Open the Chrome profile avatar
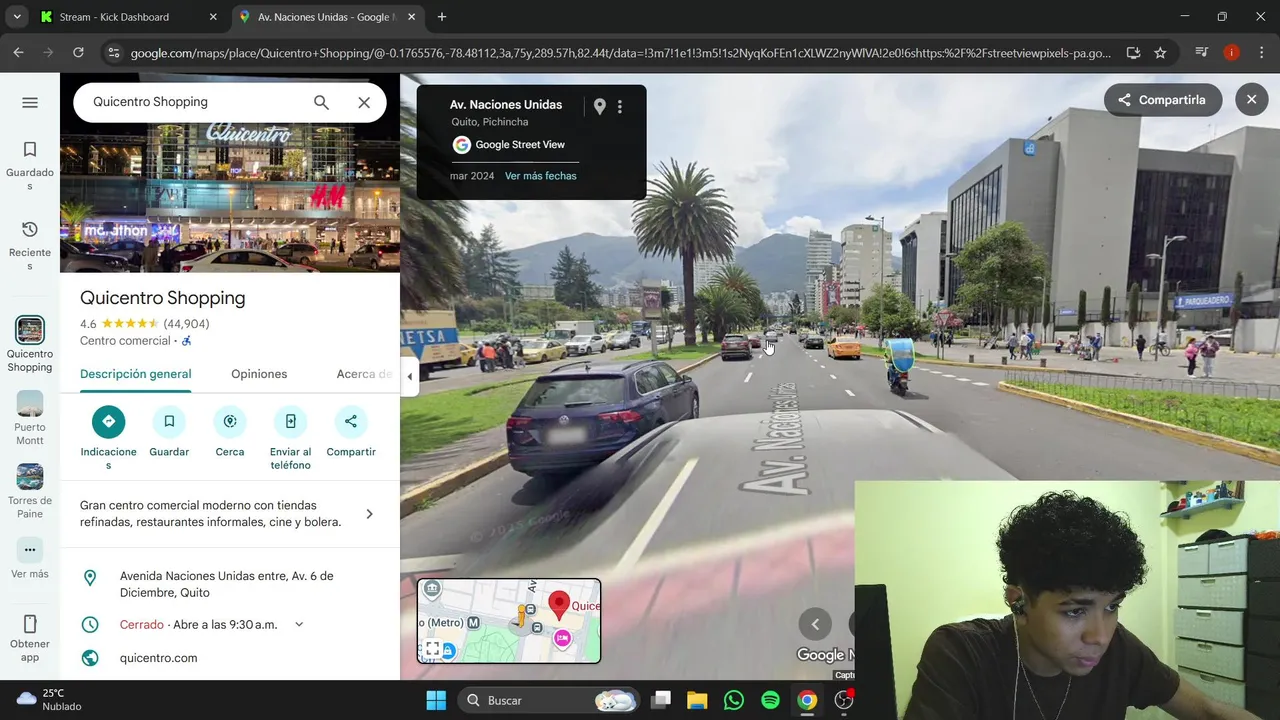Viewport: 1280px width, 720px height. tap(1232, 53)
